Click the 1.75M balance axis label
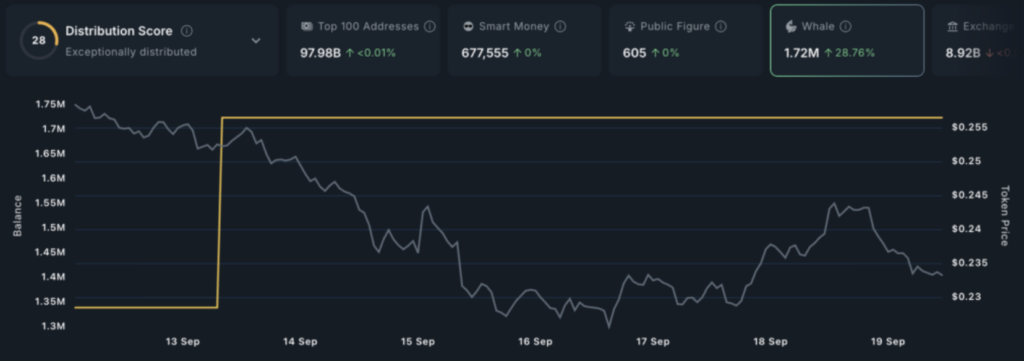The width and height of the screenshot is (1024, 361). tap(50, 104)
